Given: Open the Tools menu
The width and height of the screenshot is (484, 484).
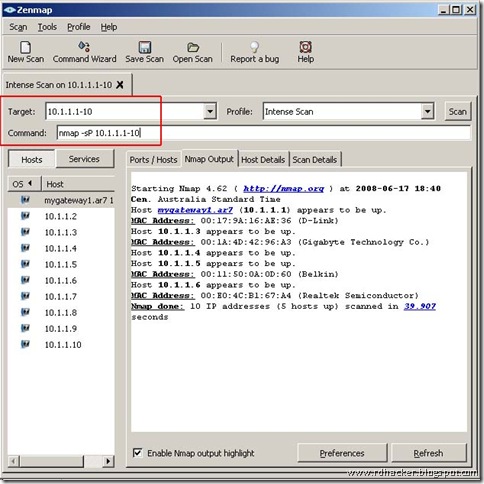Looking at the screenshot, I should tap(47, 27).
